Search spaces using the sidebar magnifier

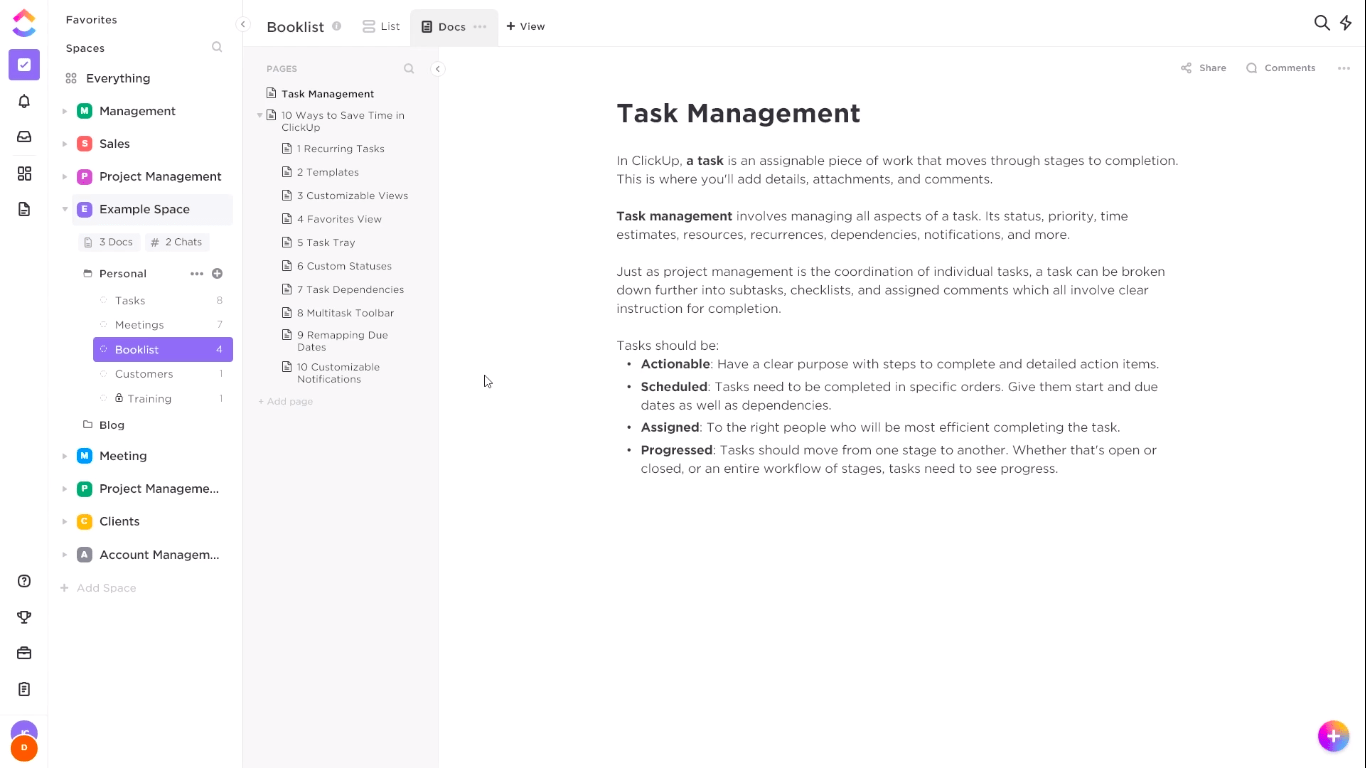coord(217,47)
